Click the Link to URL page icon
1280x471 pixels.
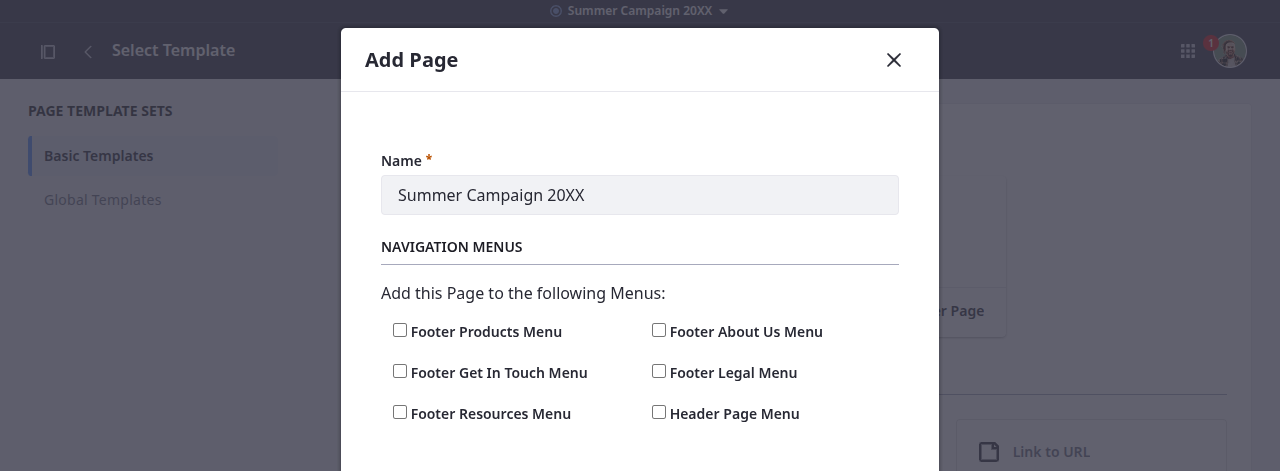point(989,452)
